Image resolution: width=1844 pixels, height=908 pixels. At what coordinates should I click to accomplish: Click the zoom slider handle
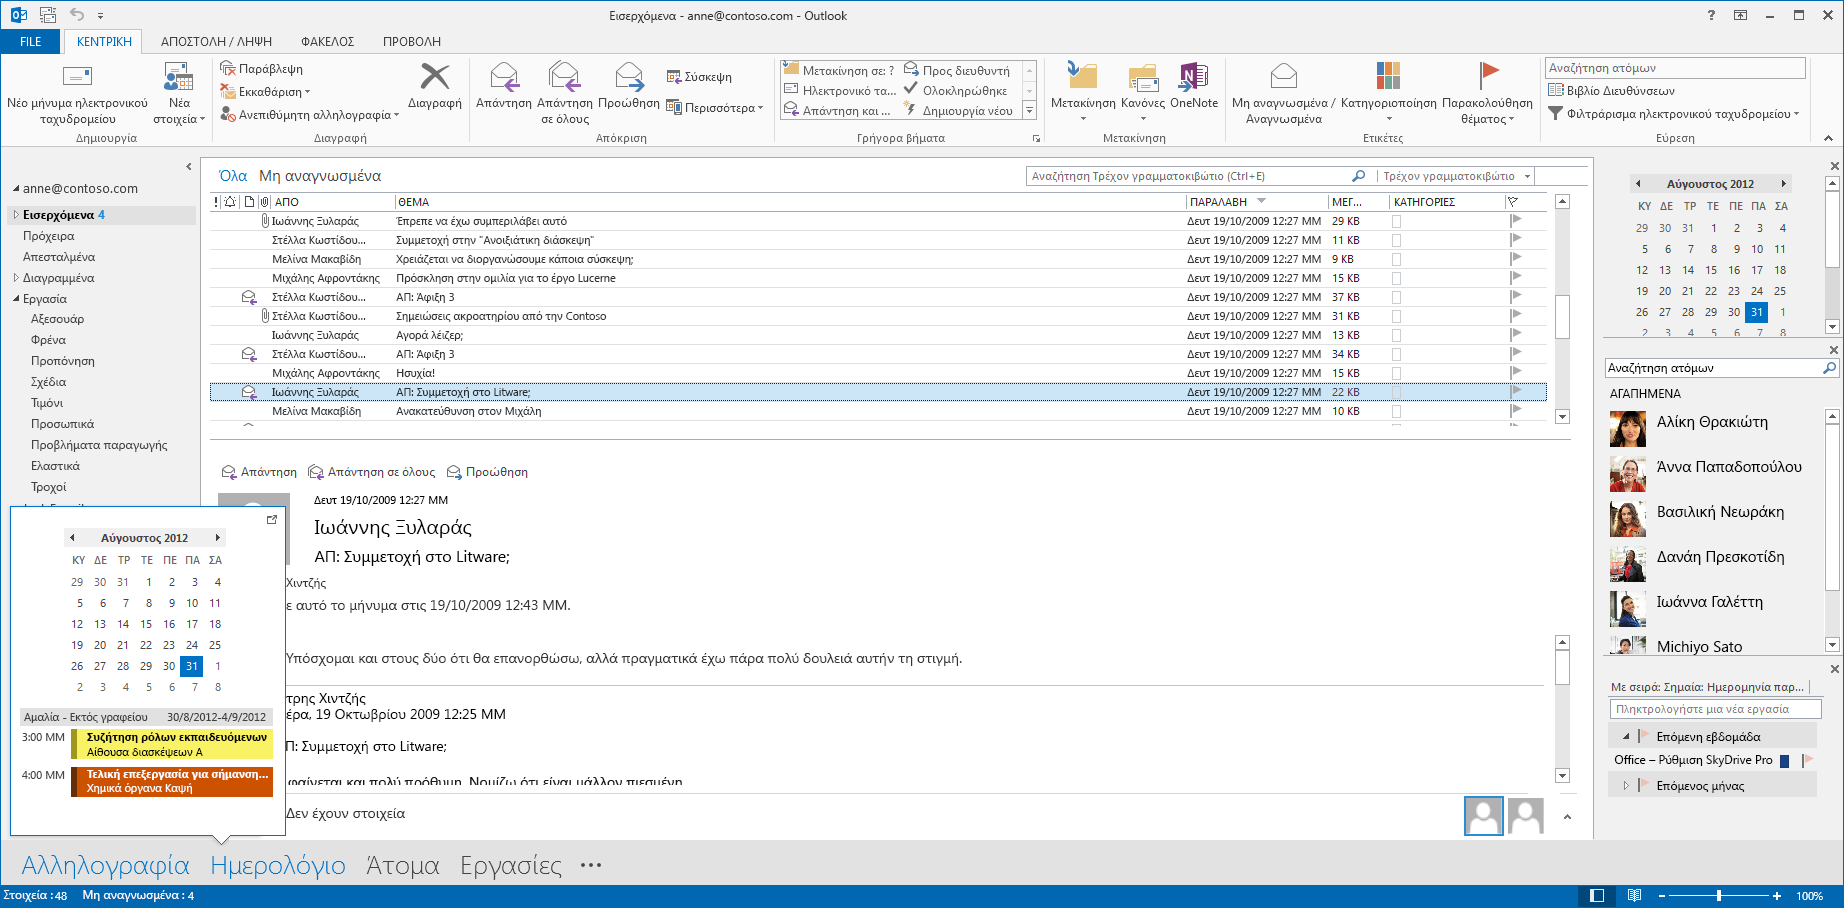click(1719, 896)
